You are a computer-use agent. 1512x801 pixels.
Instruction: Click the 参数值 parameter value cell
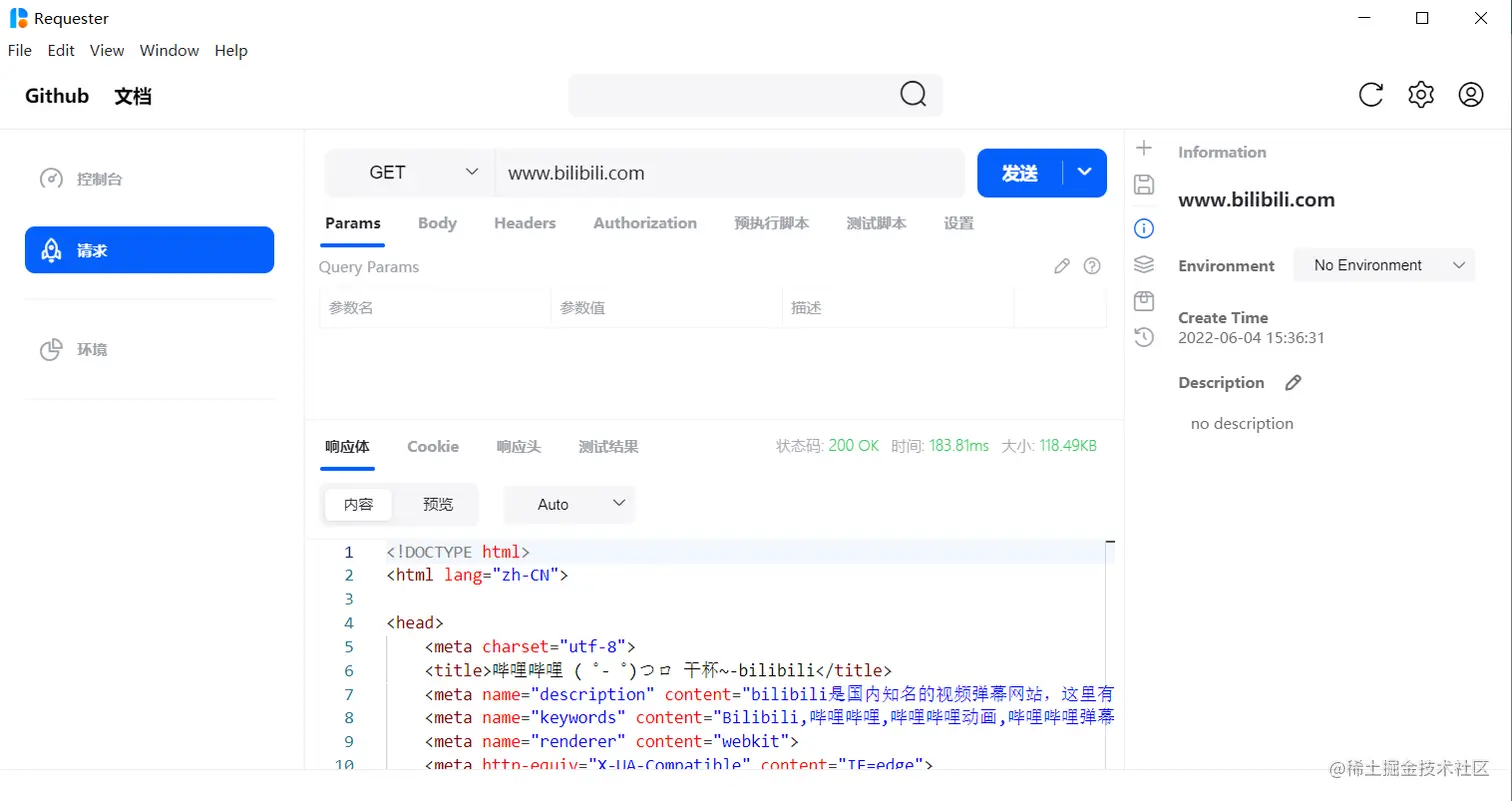[666, 308]
